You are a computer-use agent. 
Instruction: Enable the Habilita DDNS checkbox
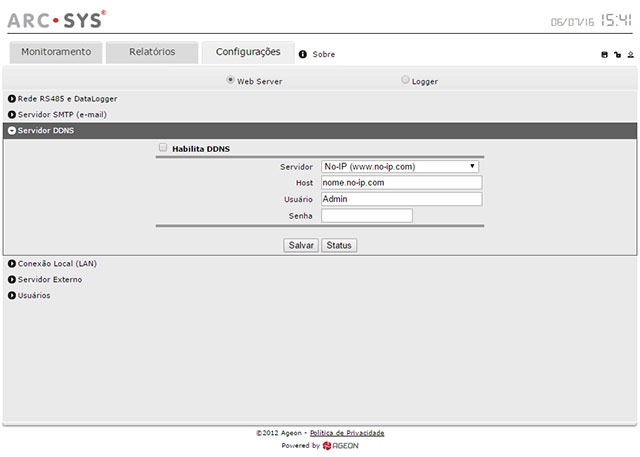pyautogui.click(x=163, y=148)
